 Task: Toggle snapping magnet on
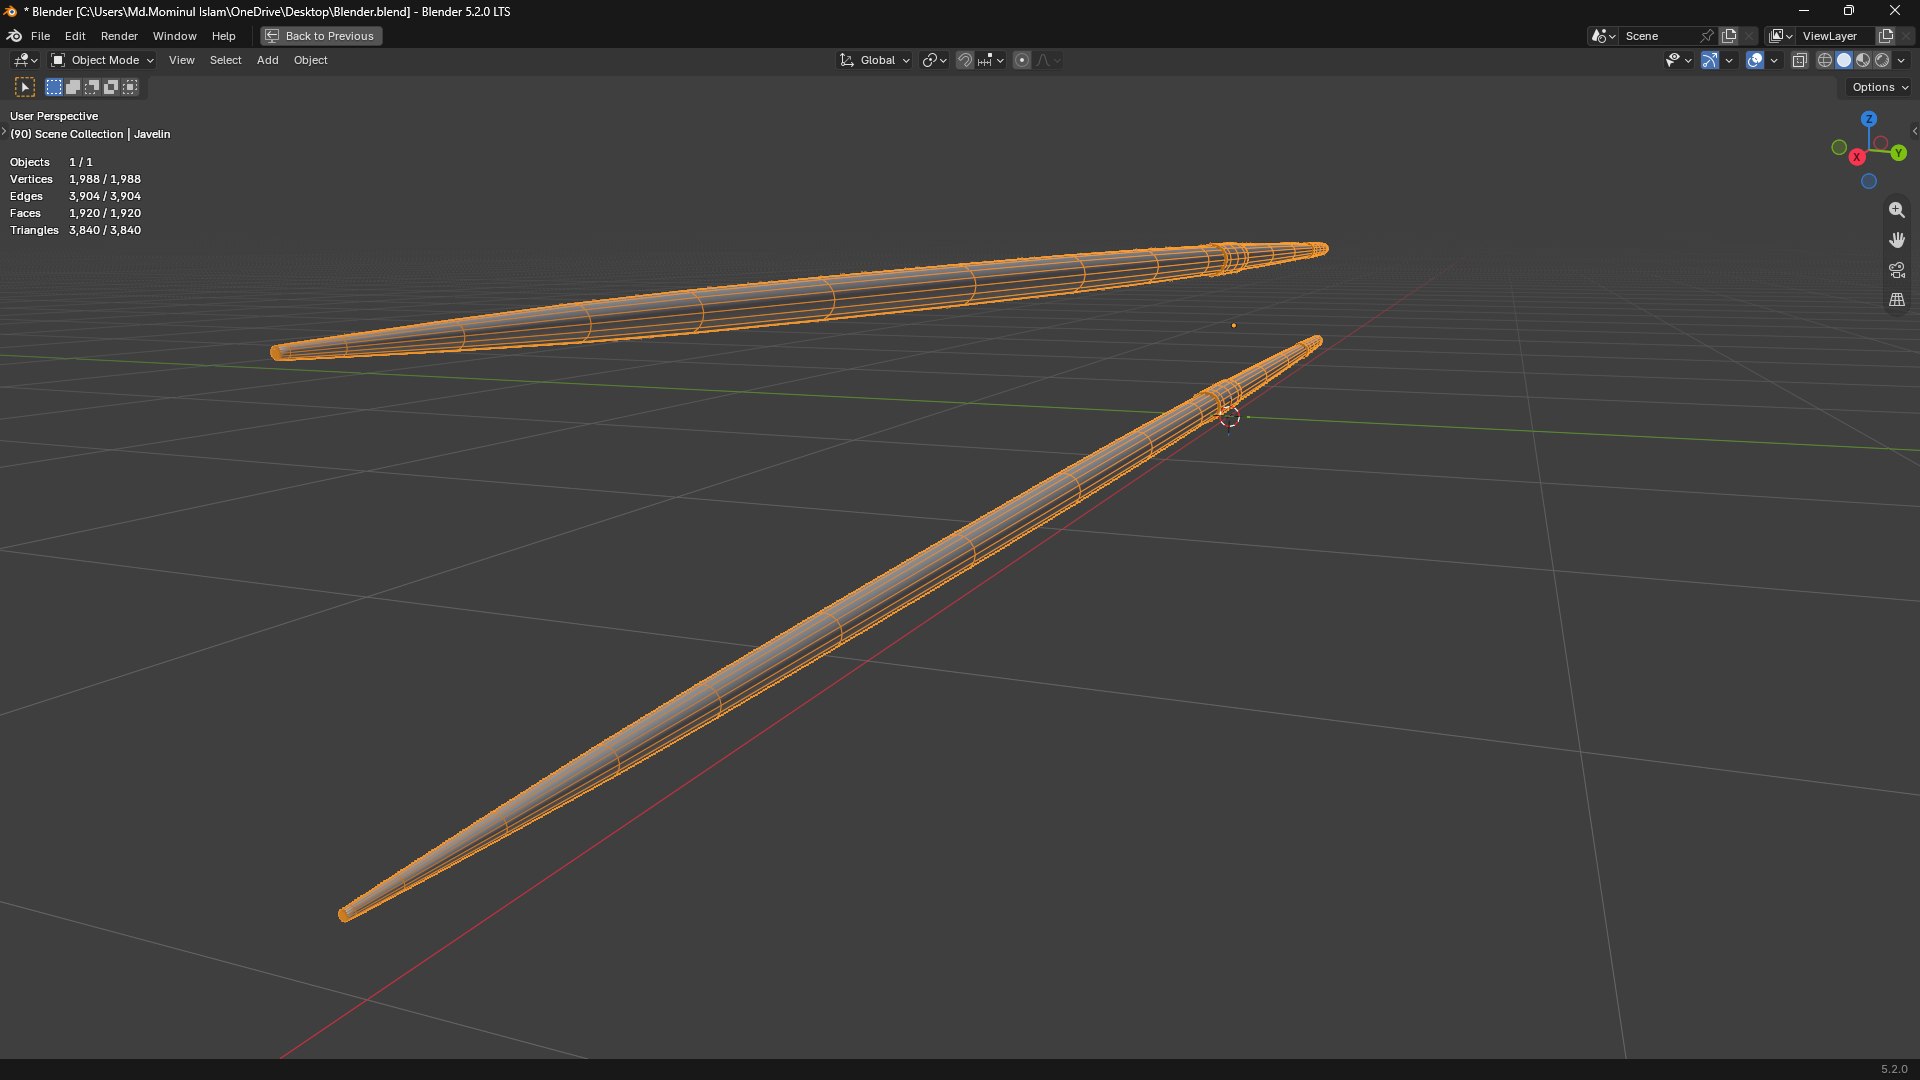click(x=965, y=60)
